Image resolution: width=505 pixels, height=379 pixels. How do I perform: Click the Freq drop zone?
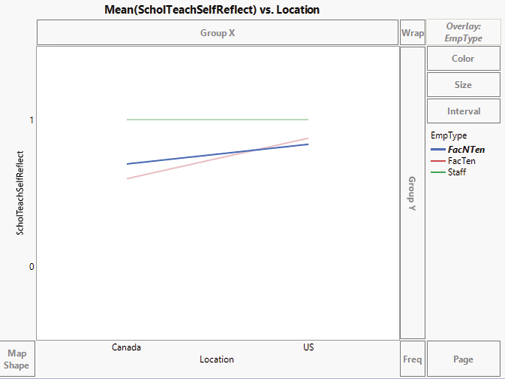(x=413, y=359)
